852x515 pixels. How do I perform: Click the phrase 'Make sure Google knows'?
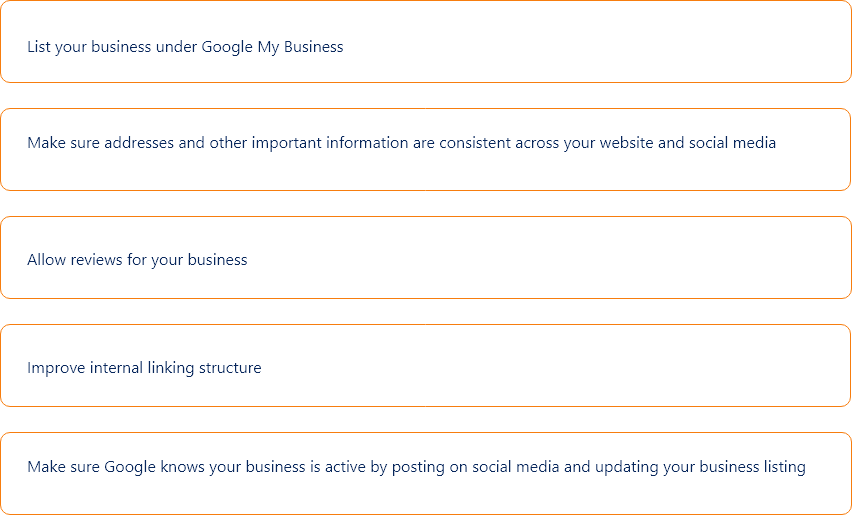[x=116, y=467]
